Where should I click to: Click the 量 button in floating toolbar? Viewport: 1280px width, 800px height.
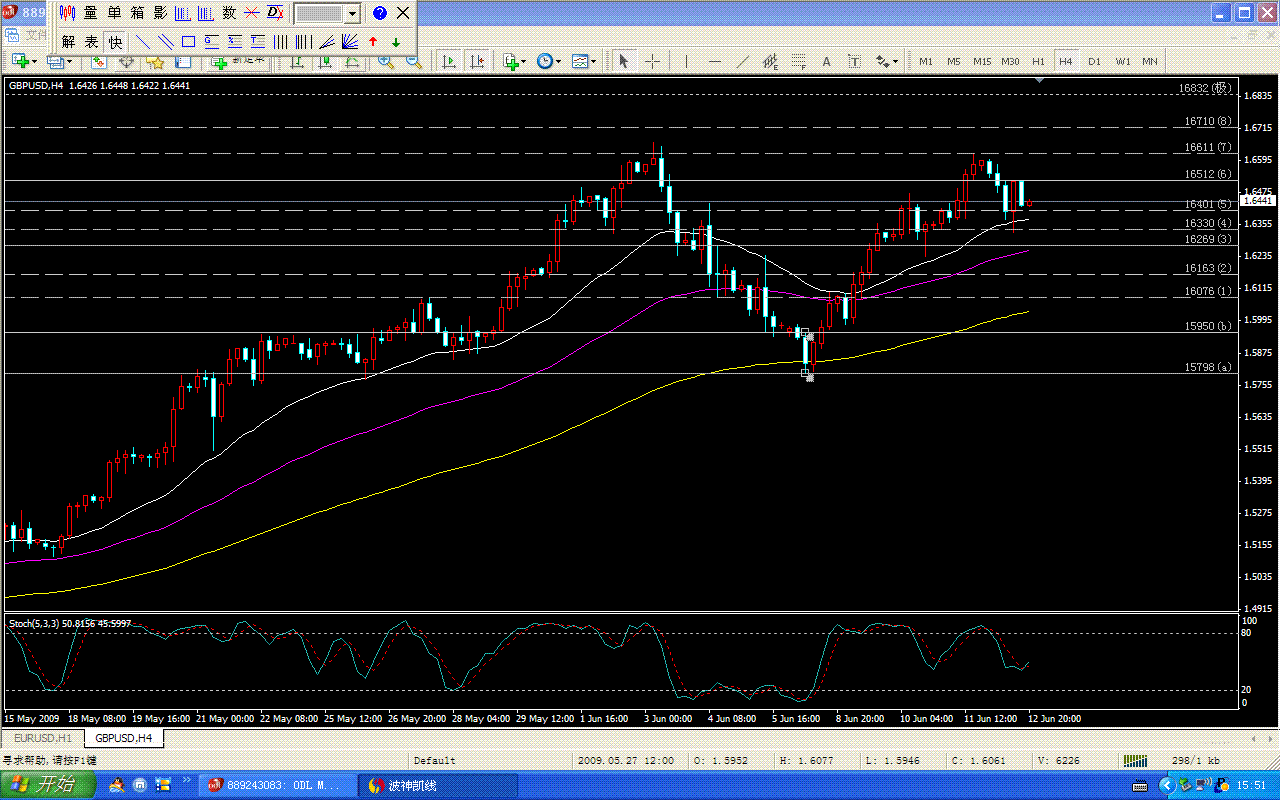91,13
